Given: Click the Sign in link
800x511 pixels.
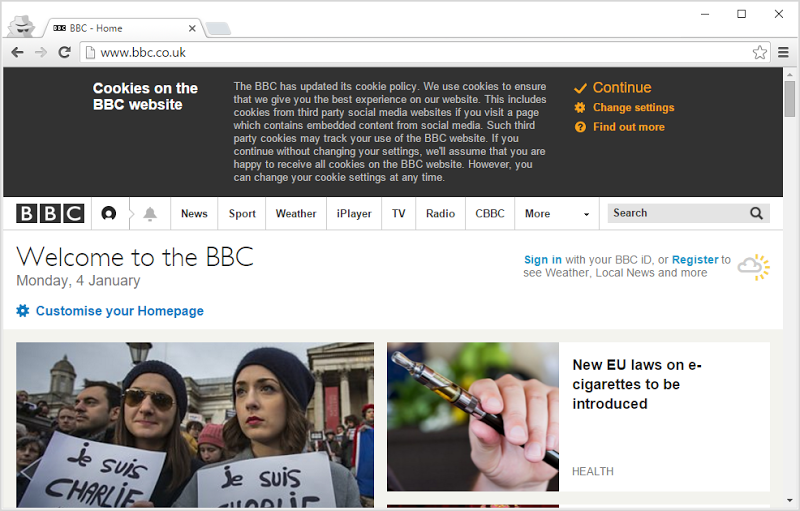Looking at the screenshot, I should [x=542, y=260].
